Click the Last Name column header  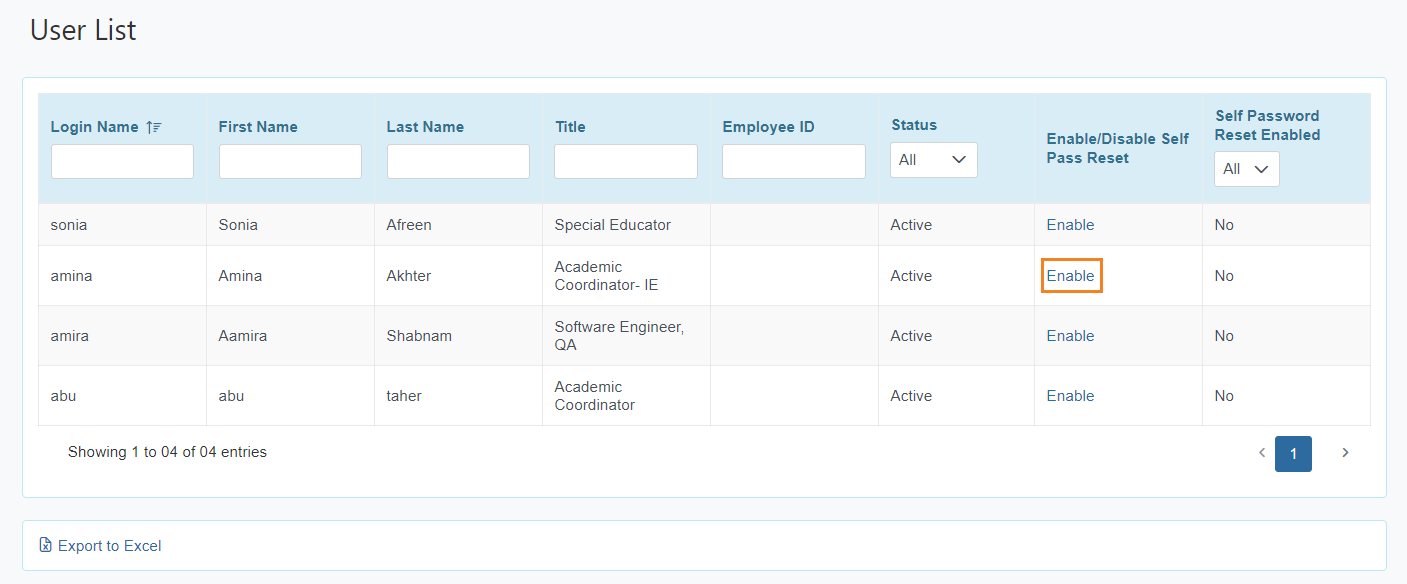coord(425,127)
